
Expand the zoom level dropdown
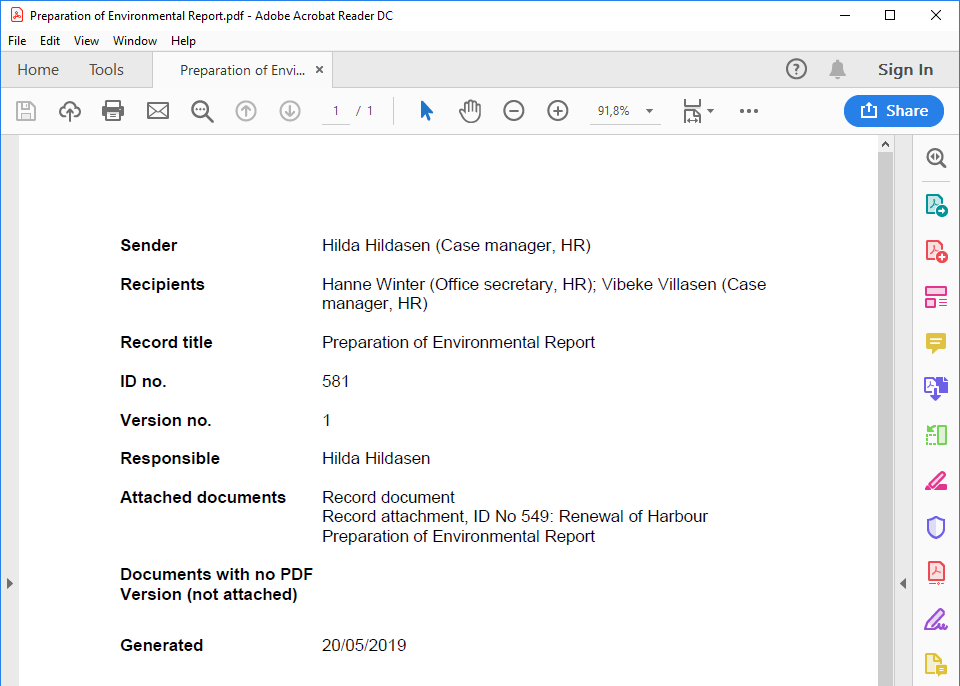click(649, 111)
